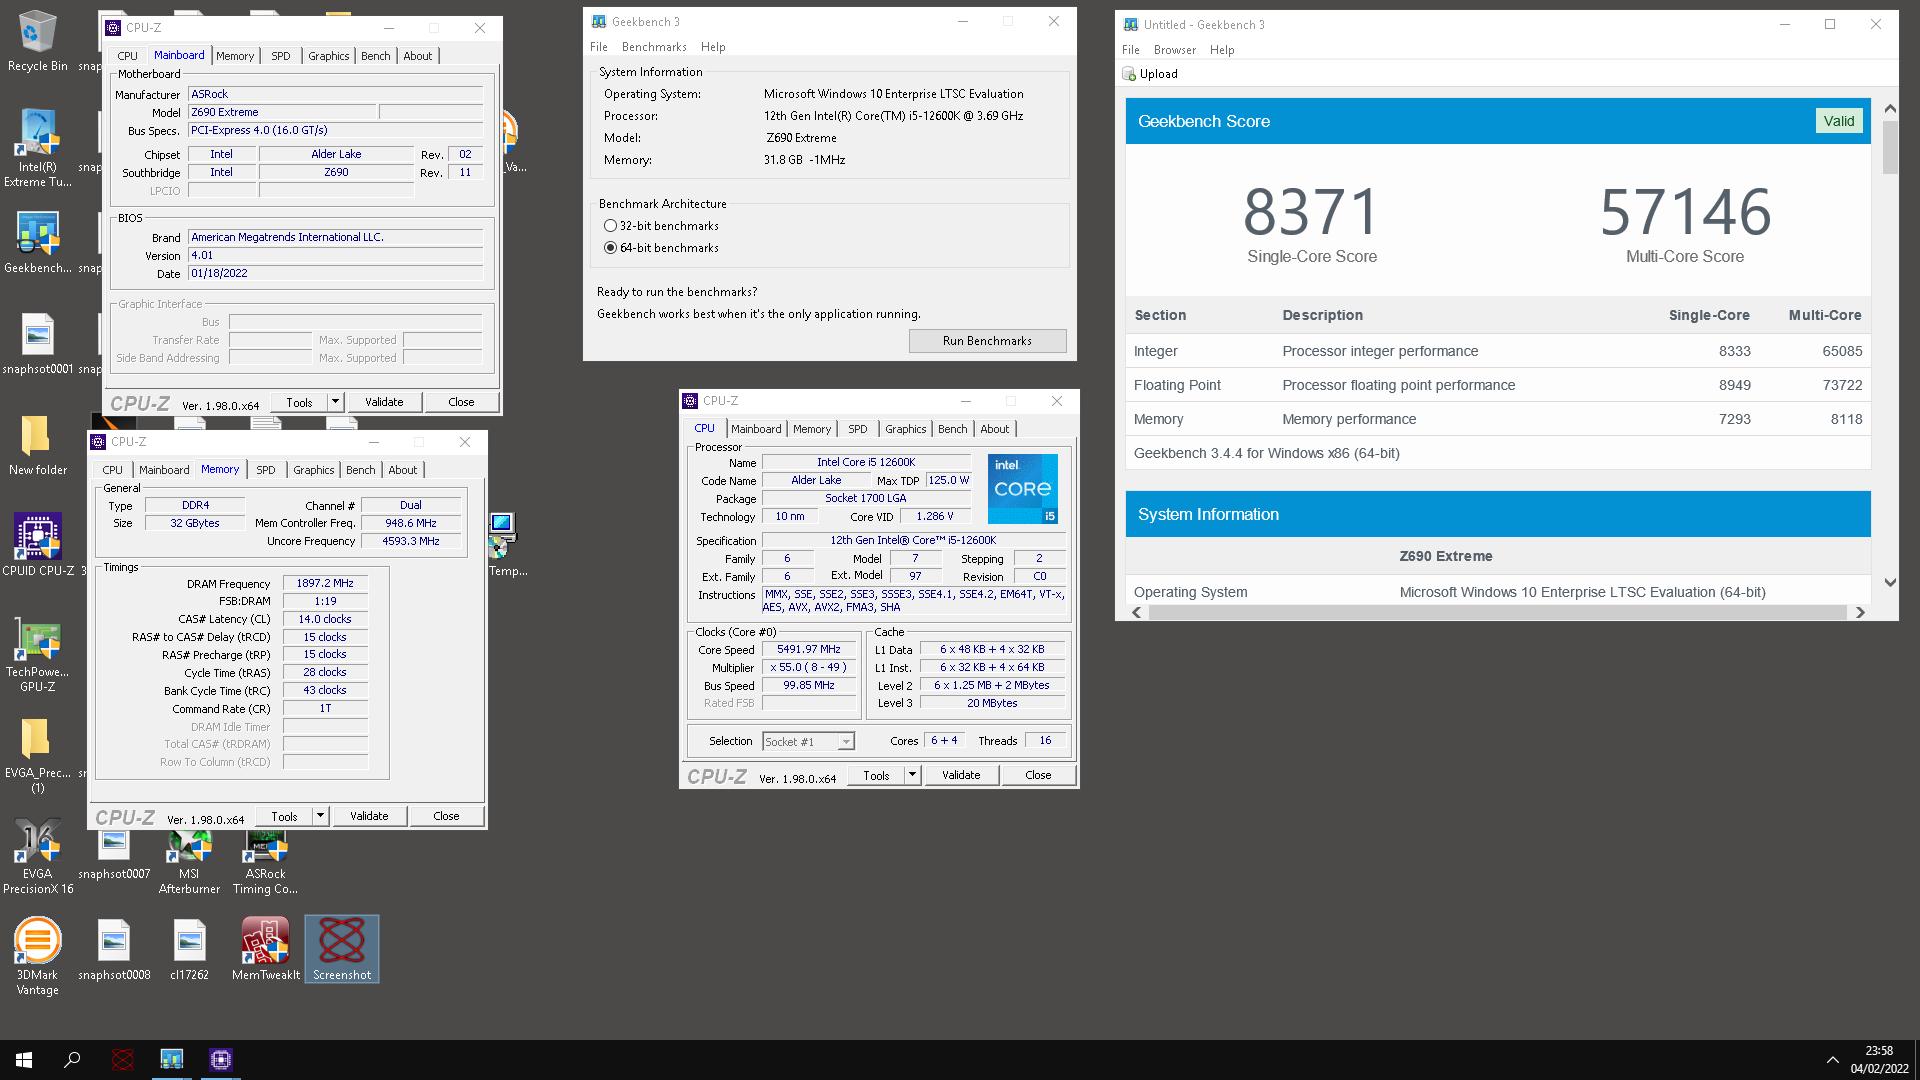Open Tools dropdown arrow in Mainboard CPU-Z
1920x1080 pixels.
335,402
